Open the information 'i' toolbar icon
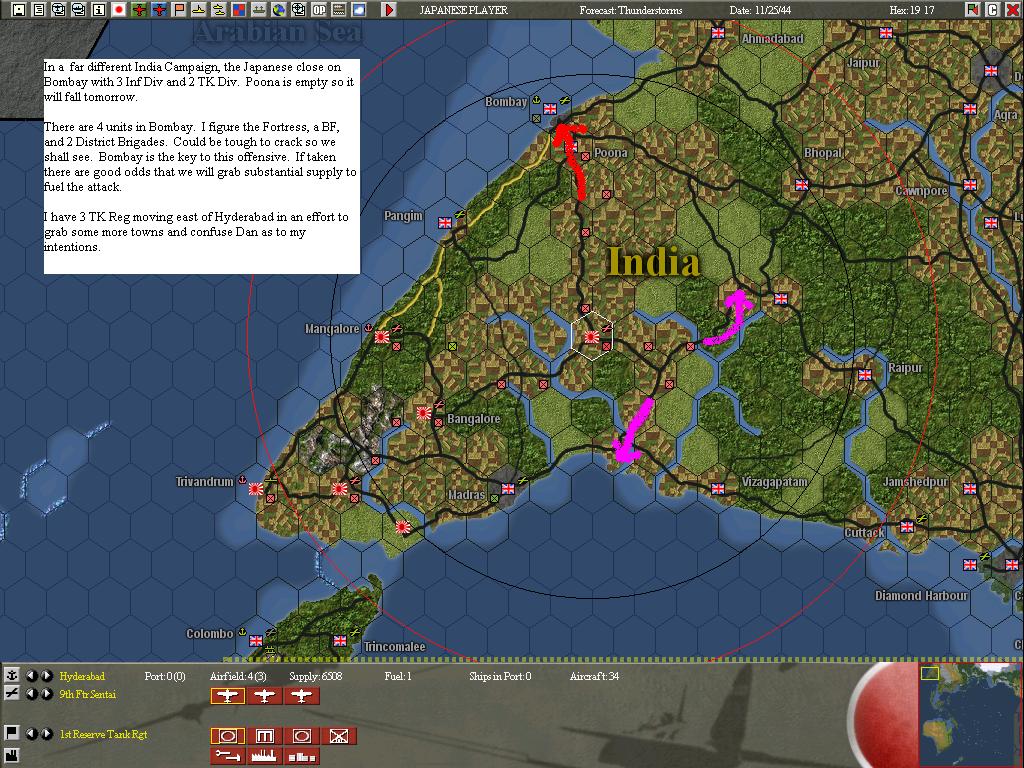 (99, 9)
